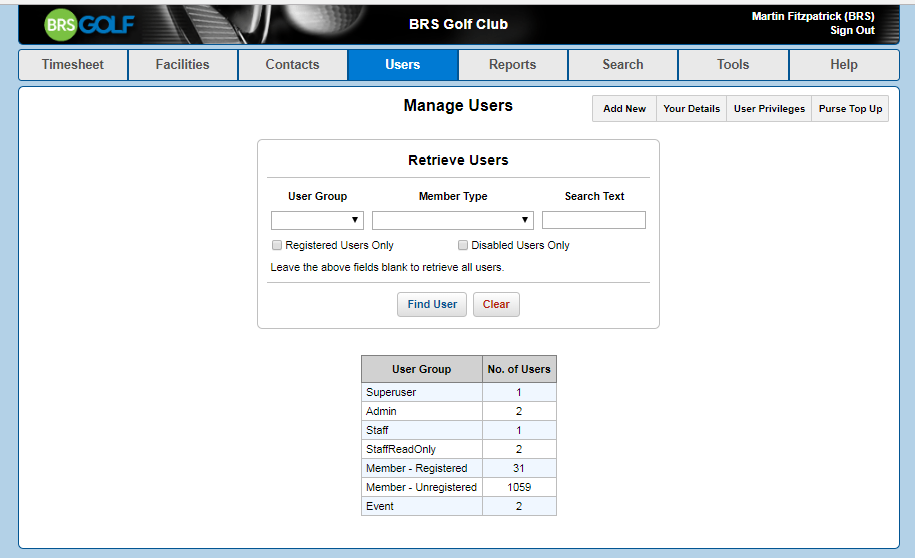Click the 1059 users count cell

(519, 487)
